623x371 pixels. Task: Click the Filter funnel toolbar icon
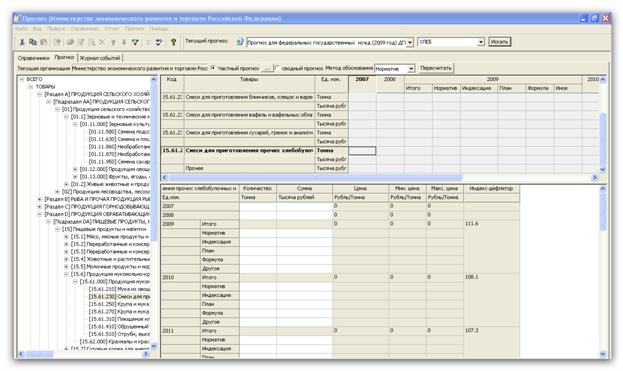point(135,42)
